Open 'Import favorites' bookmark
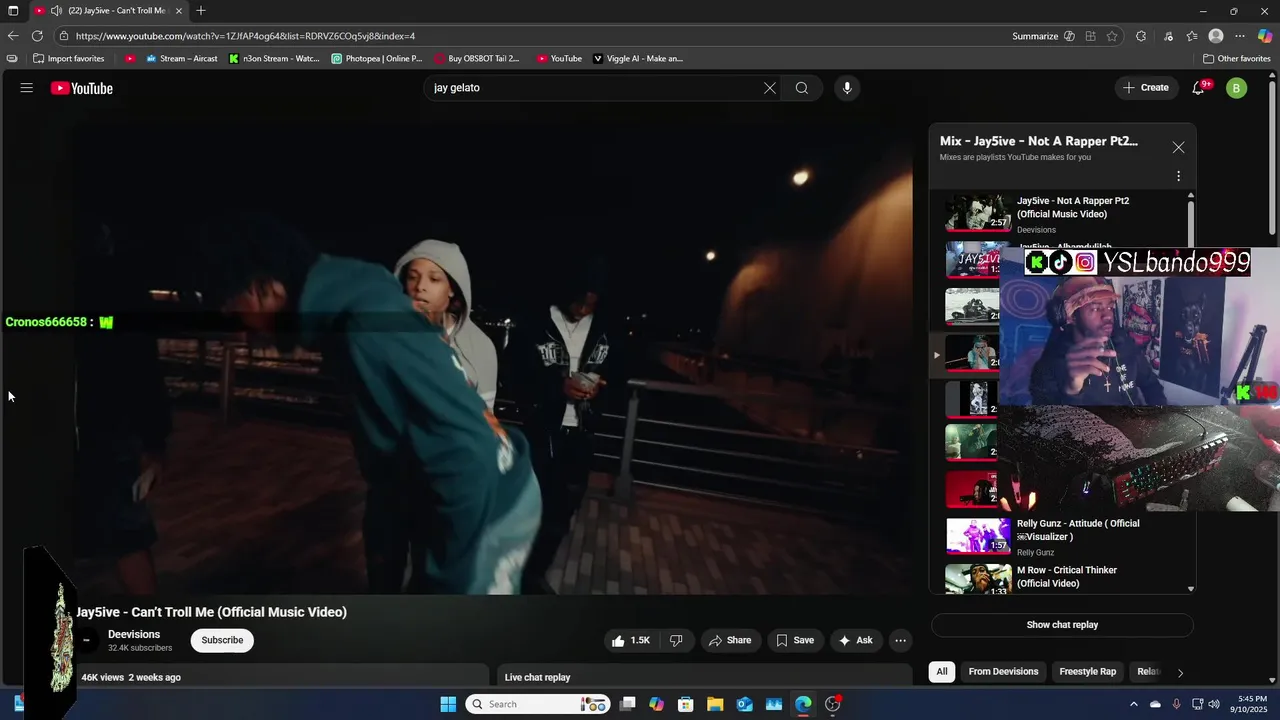This screenshot has width=1280, height=720. (69, 59)
